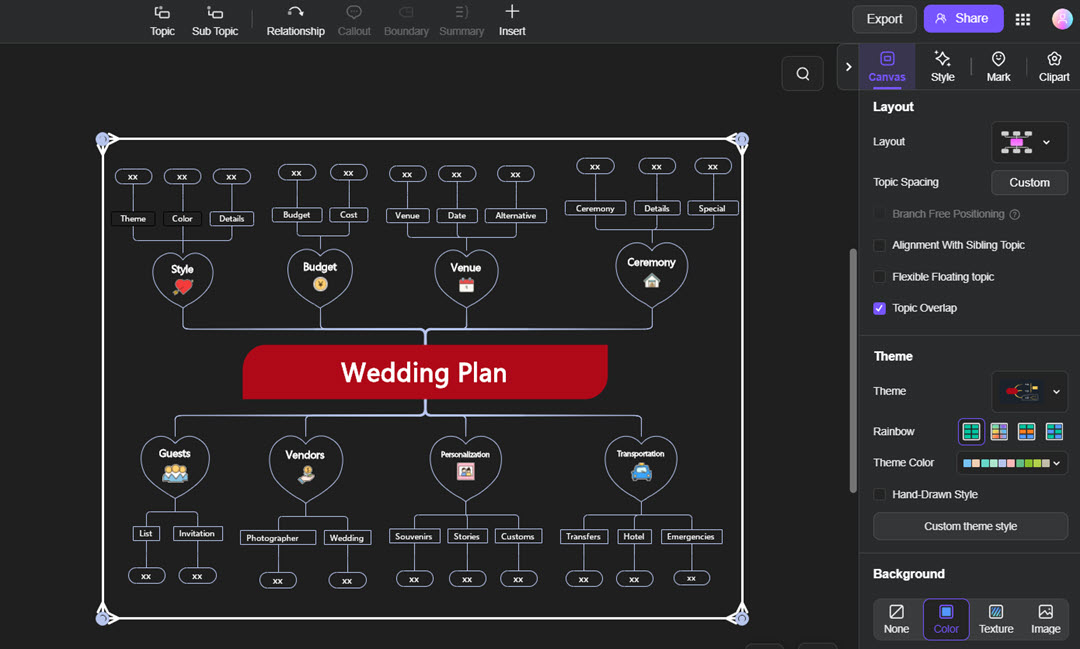
Task: Open Custom topic spacing settings
Action: point(1029,182)
